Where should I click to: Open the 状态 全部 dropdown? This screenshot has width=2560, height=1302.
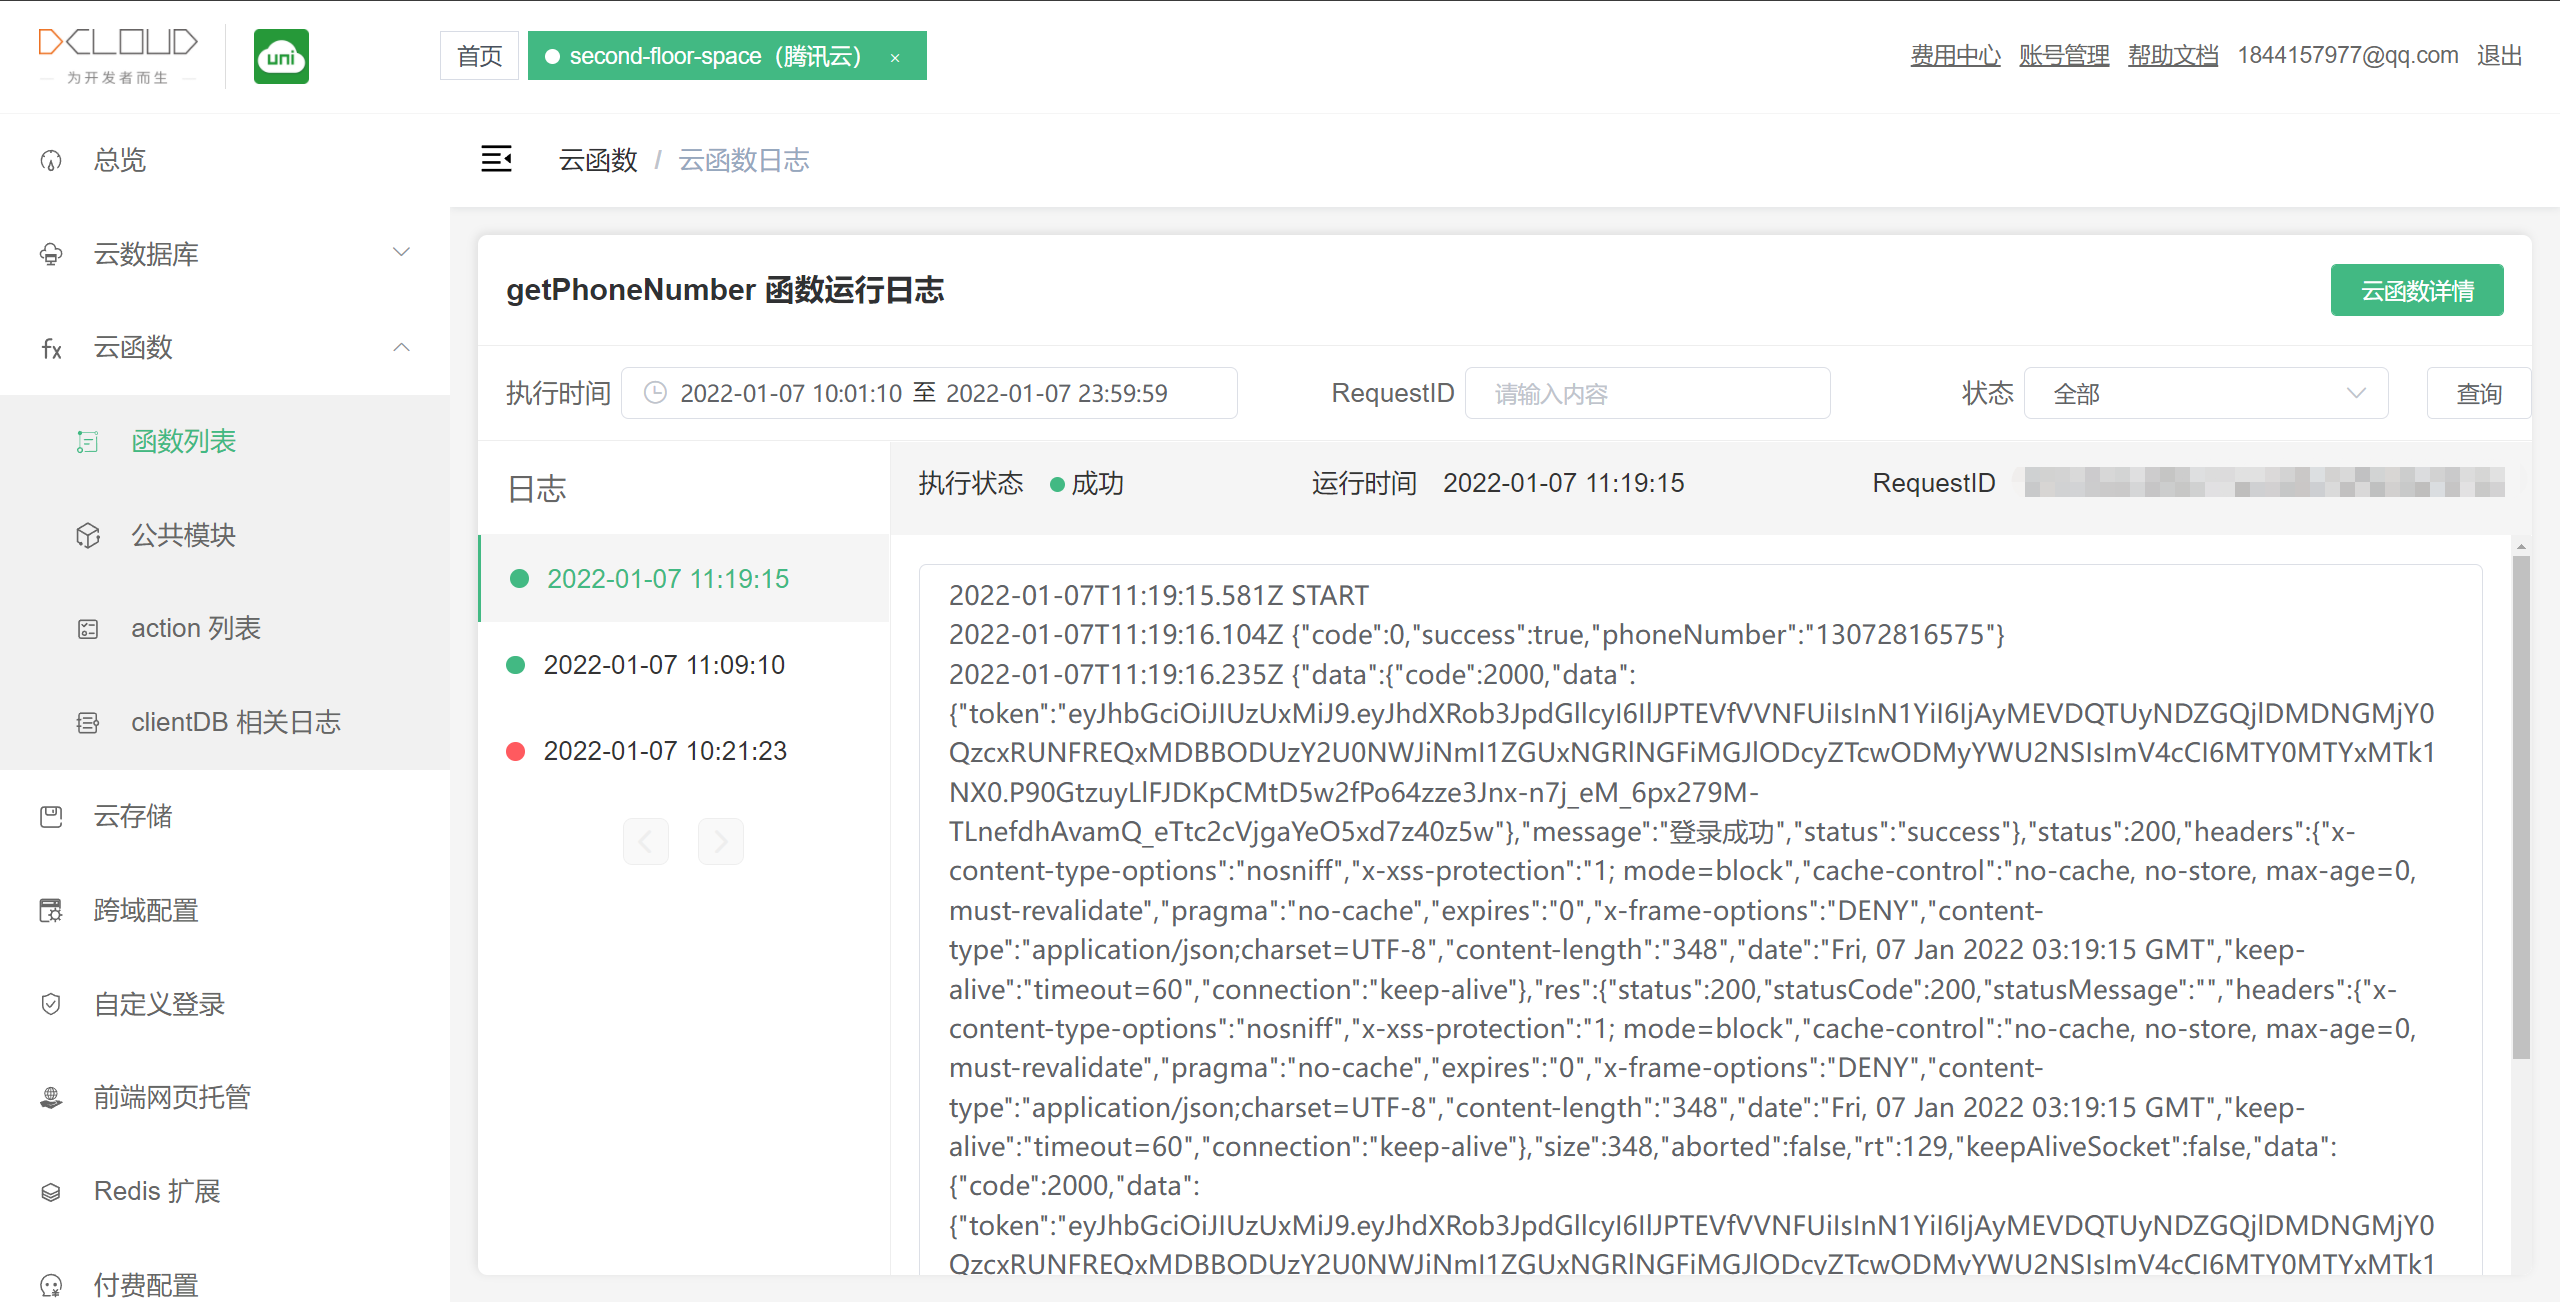(x=2205, y=394)
